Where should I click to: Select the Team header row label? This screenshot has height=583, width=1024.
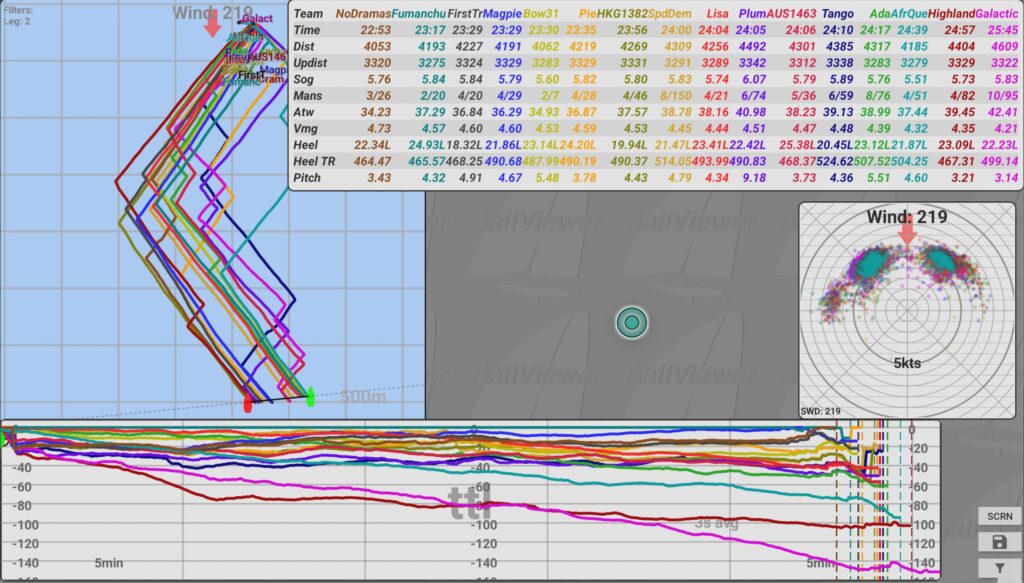point(308,14)
